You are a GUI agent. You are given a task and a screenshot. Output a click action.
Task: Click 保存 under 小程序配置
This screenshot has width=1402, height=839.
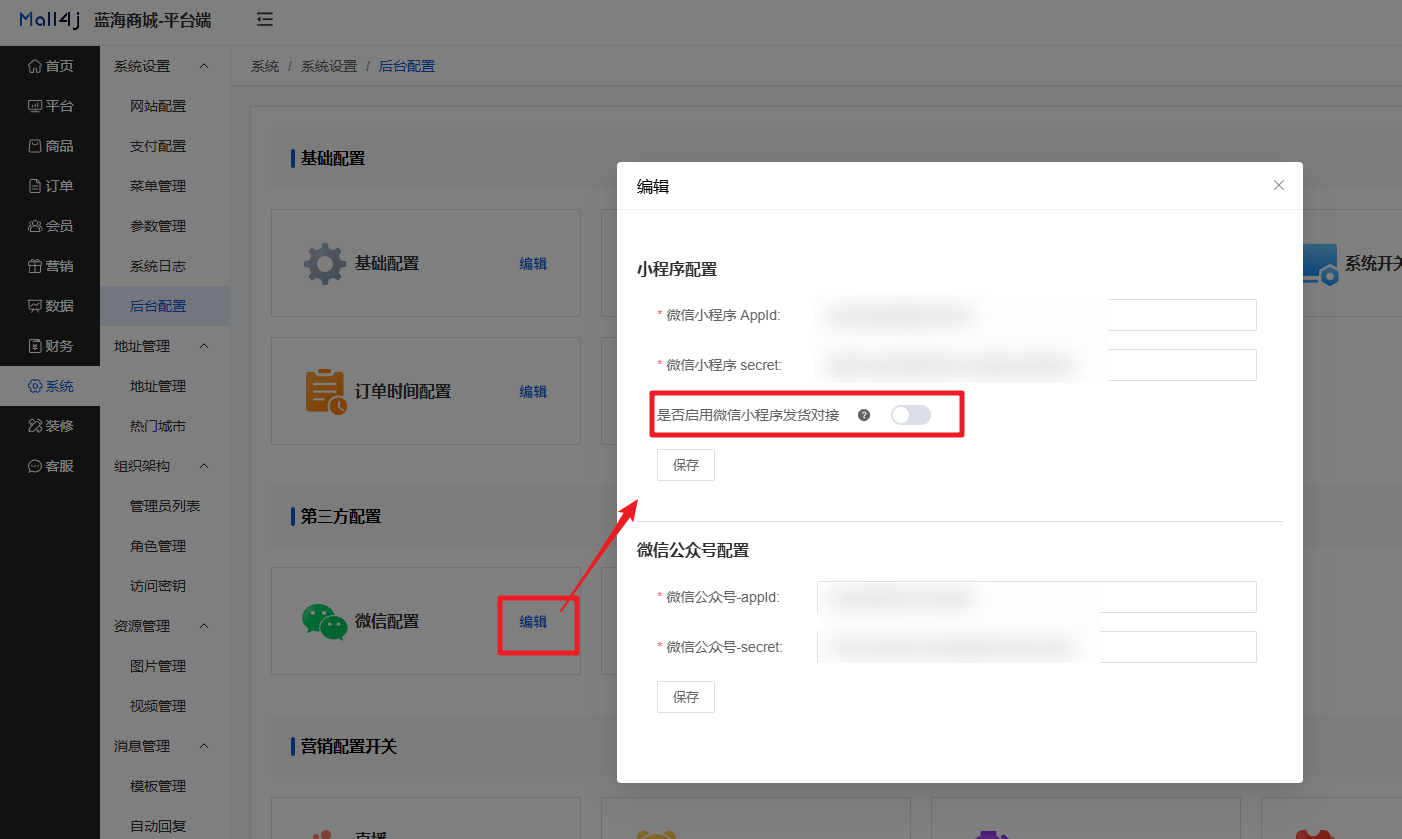click(x=686, y=465)
